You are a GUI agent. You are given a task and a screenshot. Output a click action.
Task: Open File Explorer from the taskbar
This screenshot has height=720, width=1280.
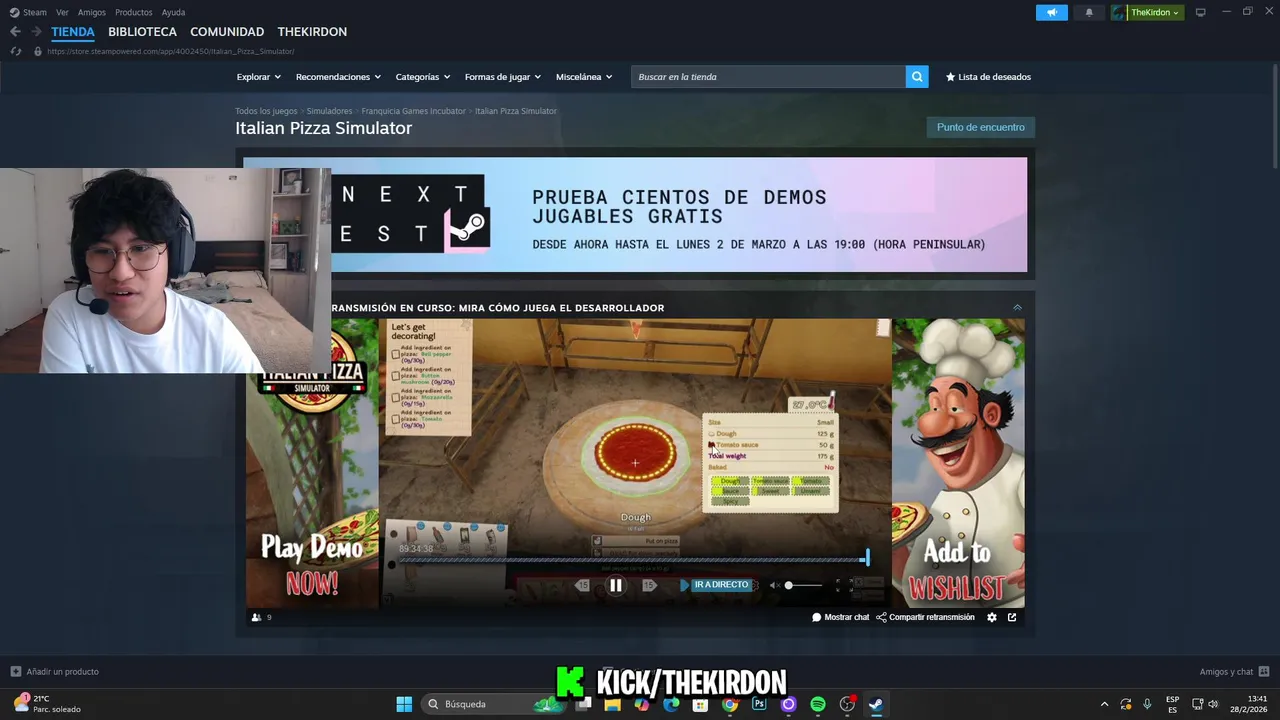click(612, 704)
